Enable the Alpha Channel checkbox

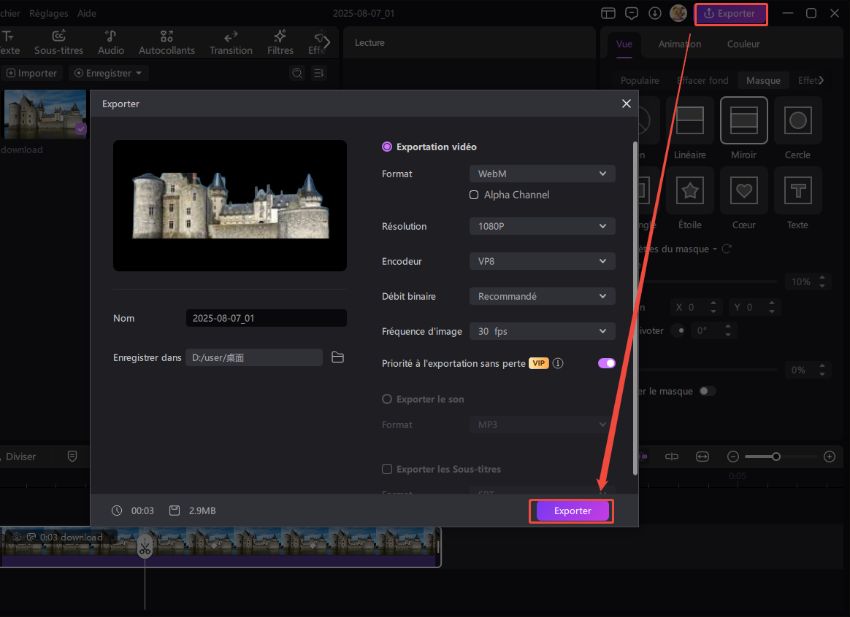point(474,195)
